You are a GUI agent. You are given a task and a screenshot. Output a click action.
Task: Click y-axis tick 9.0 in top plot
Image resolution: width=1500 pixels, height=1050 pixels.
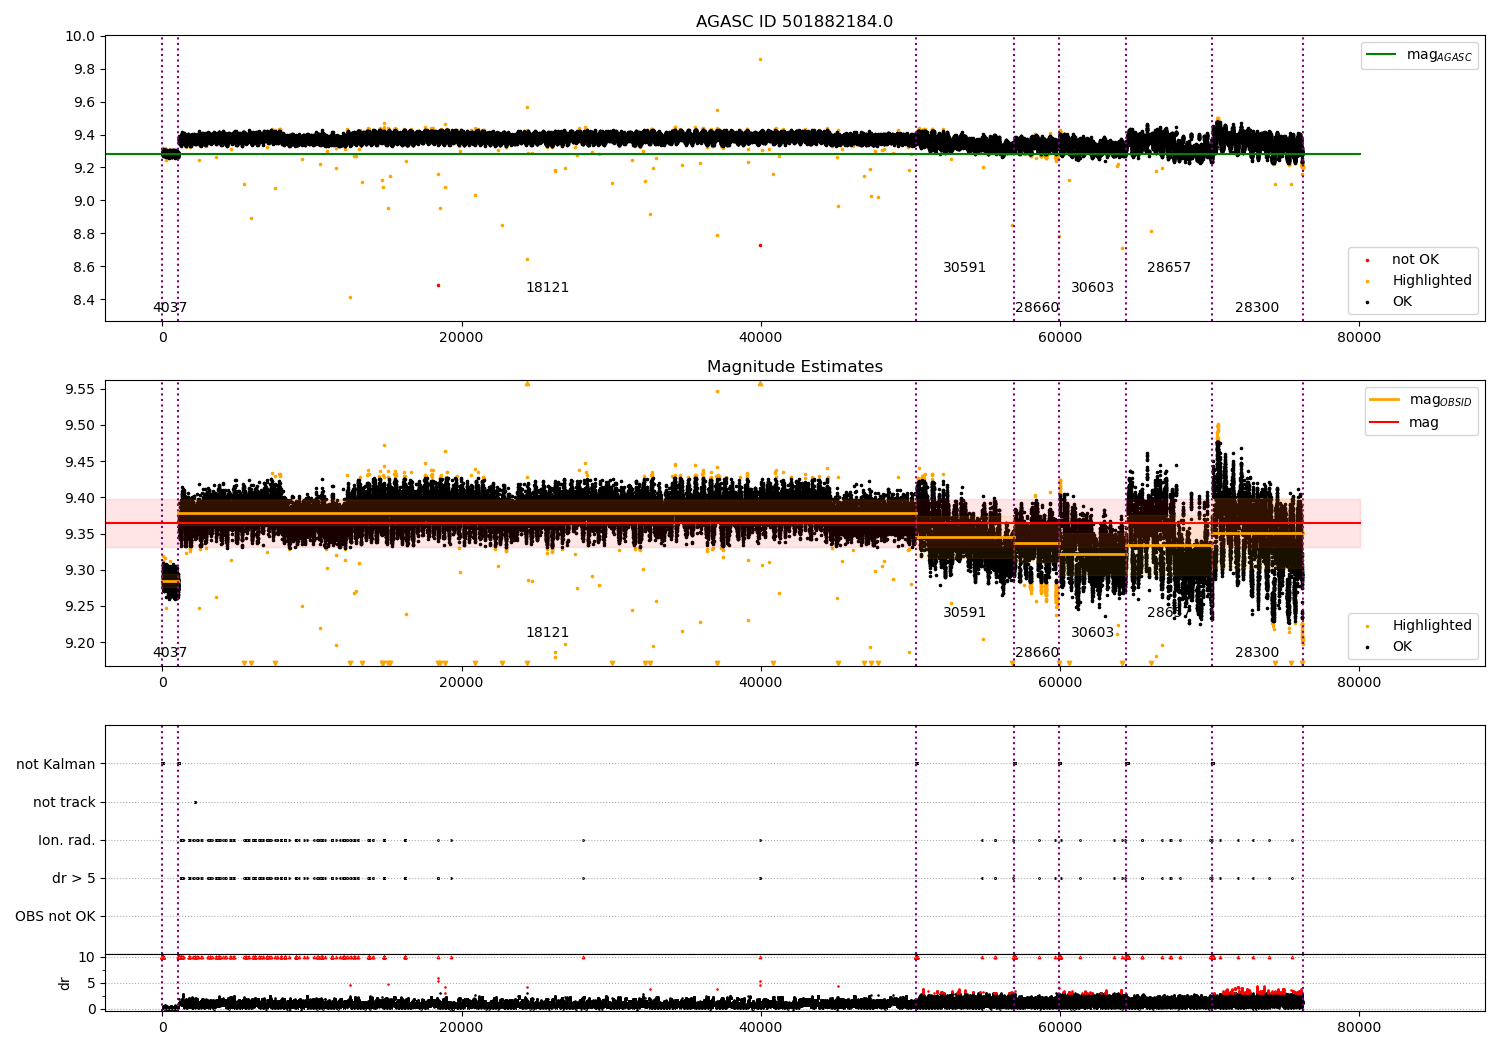pos(83,202)
